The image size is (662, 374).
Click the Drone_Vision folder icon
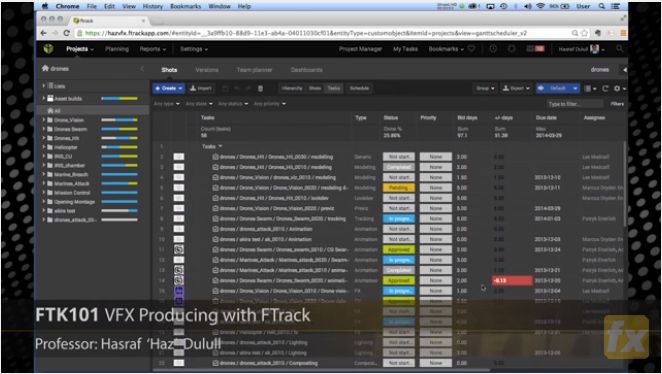pyautogui.click(x=50, y=120)
